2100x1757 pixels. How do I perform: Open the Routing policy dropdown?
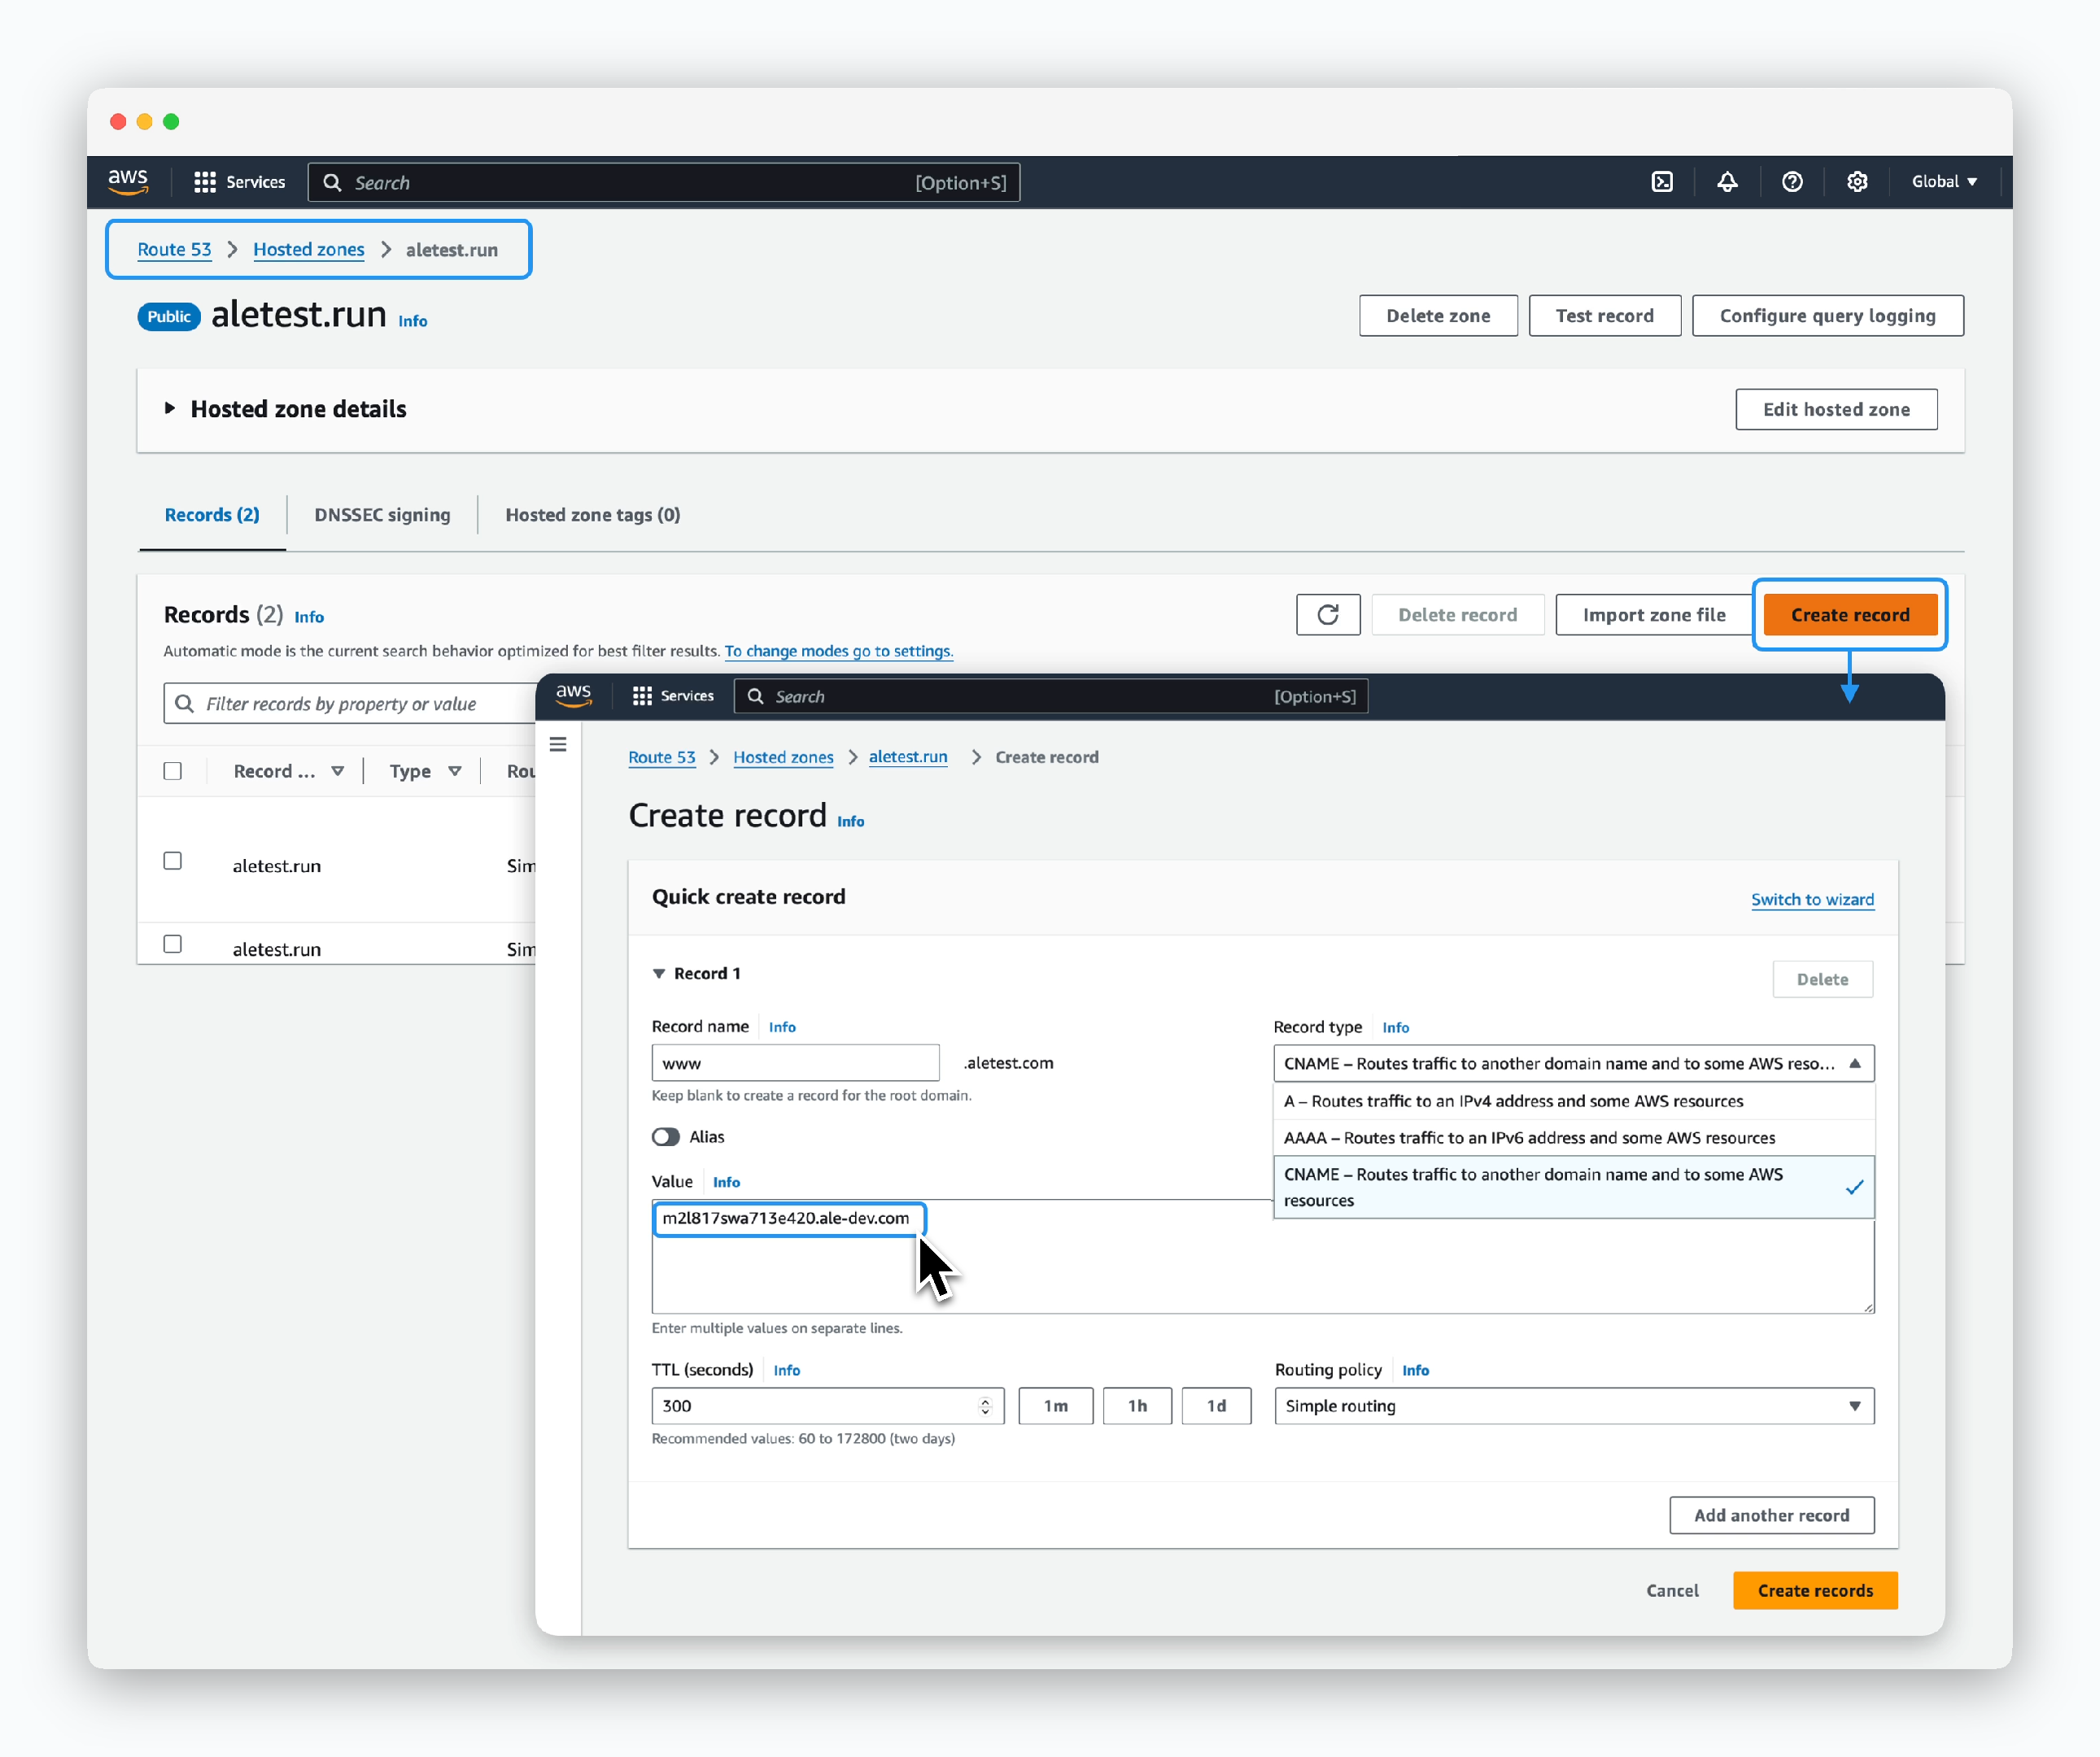[1574, 1406]
